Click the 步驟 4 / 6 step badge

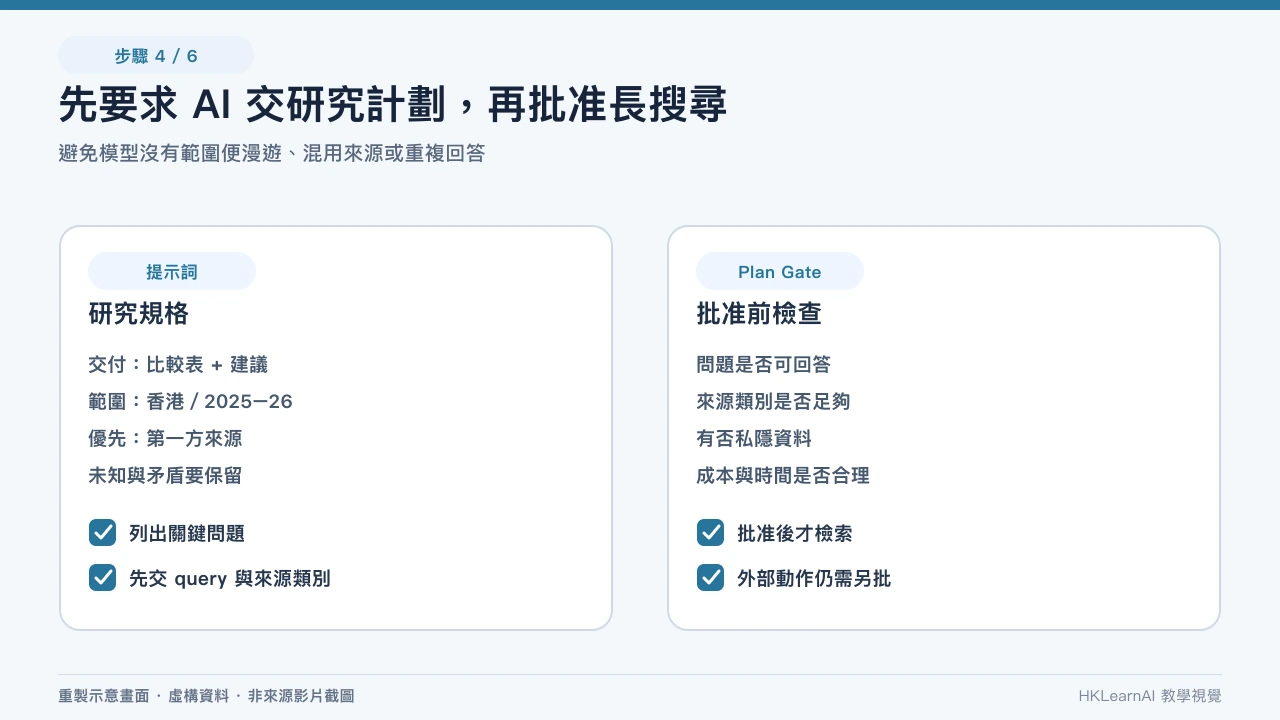(x=156, y=56)
